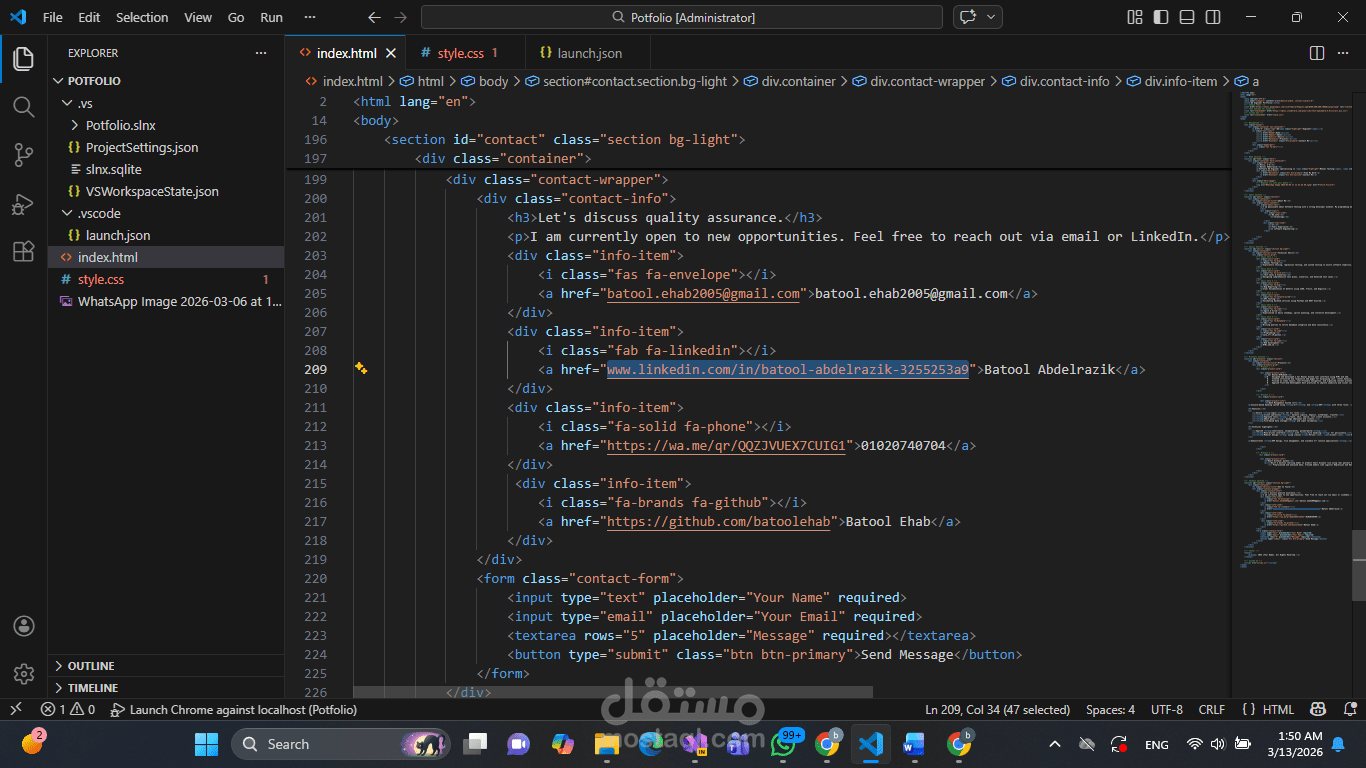1366x768 pixels.
Task: Click the HTML language mode in status bar
Action: pyautogui.click(x=1277, y=710)
